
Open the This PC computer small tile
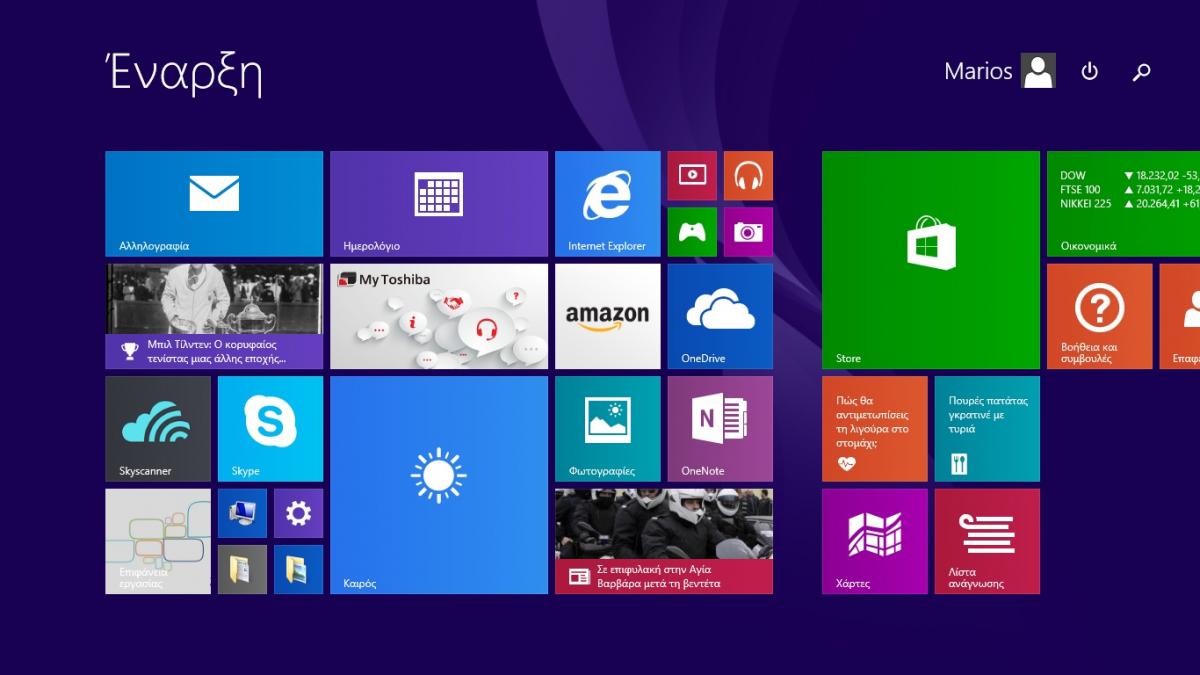click(x=242, y=513)
